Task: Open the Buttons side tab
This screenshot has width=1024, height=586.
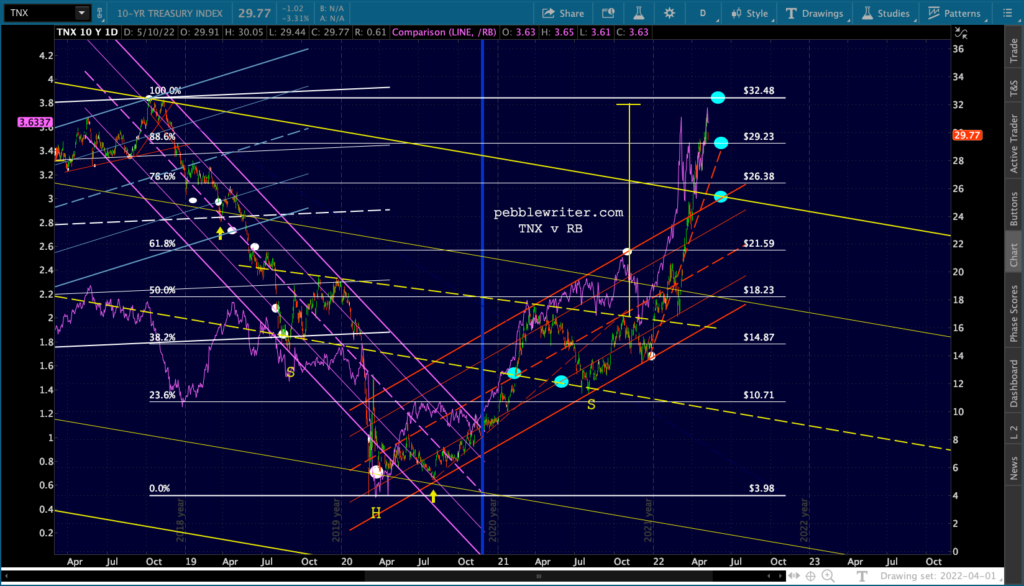Action: point(1014,208)
